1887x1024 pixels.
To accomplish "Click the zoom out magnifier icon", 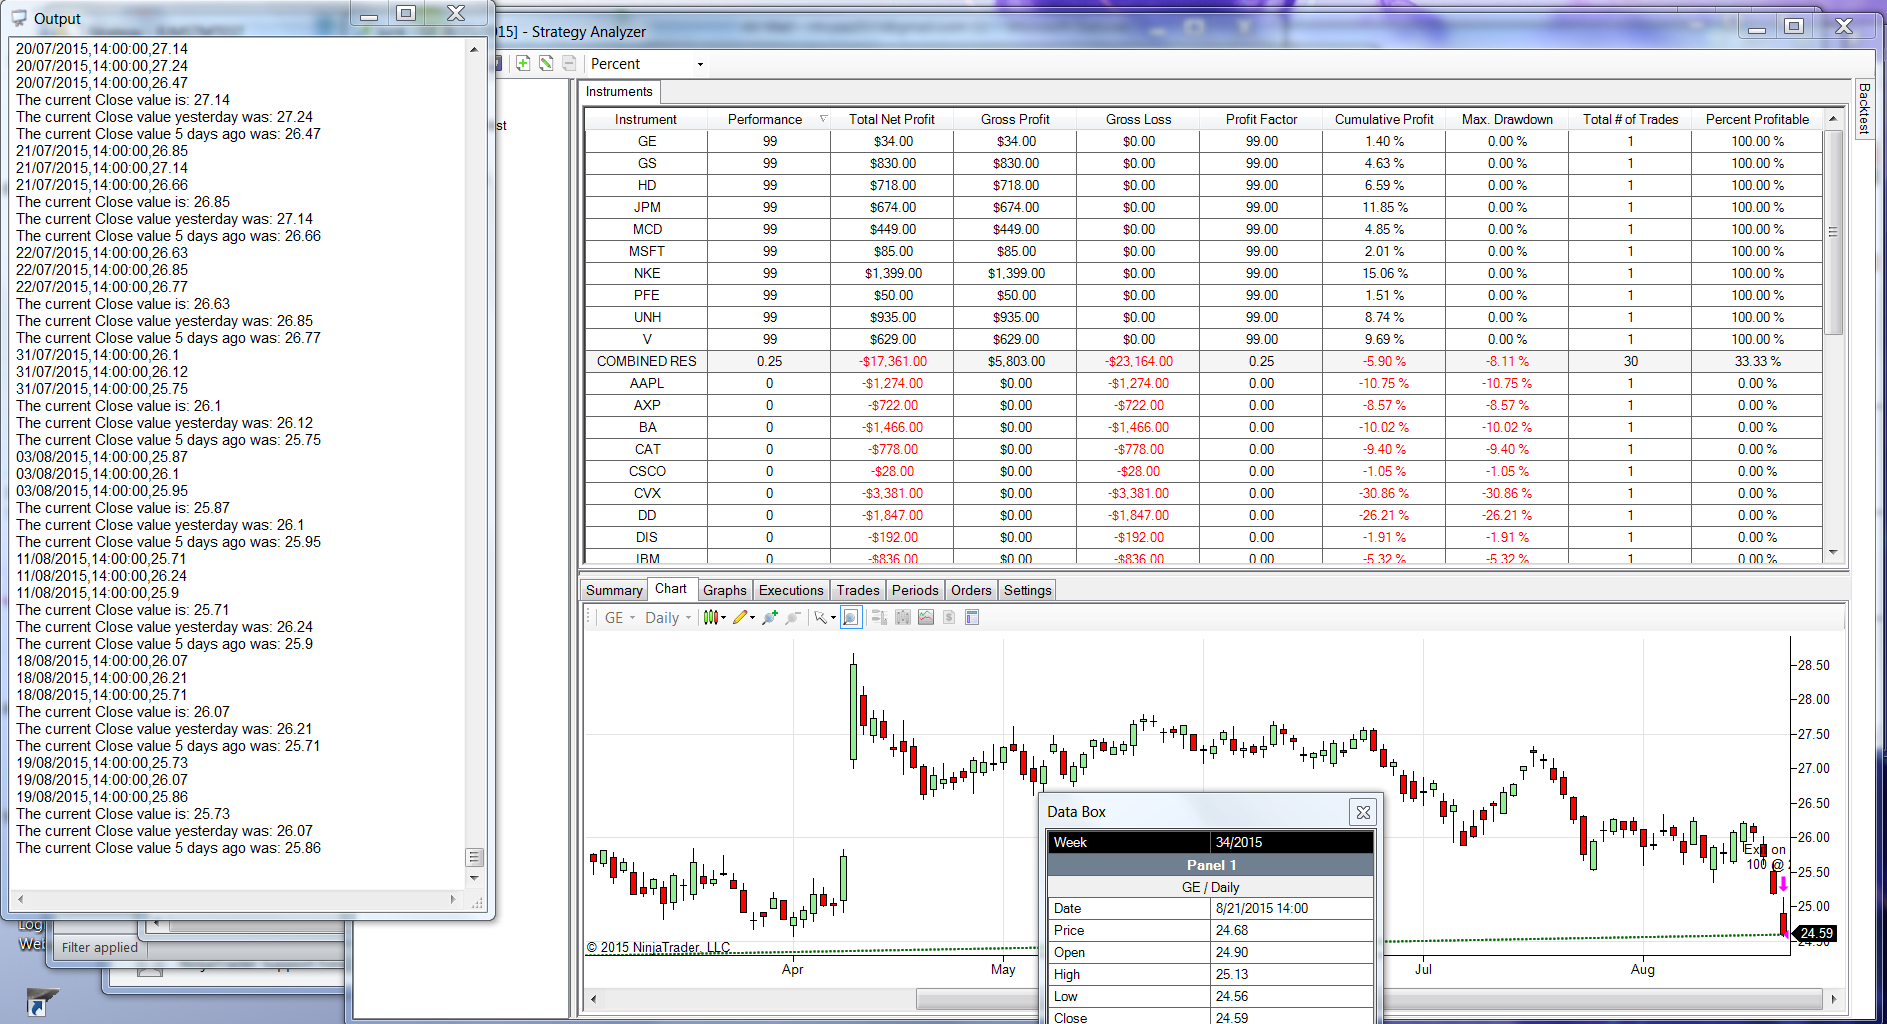I will click(794, 618).
